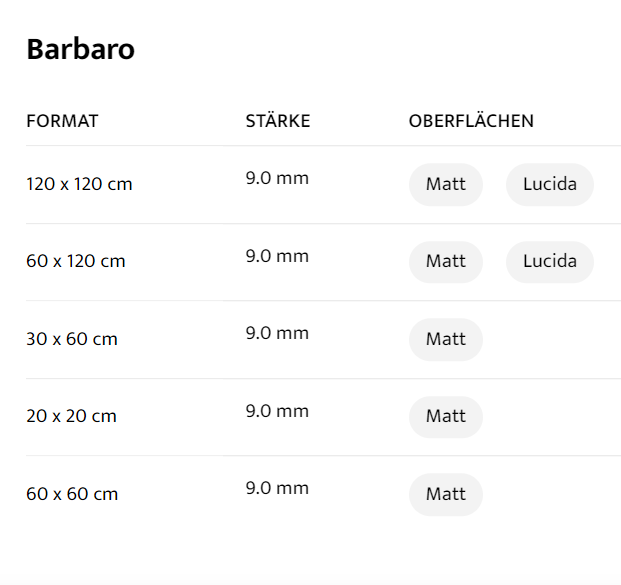Image resolution: width=621 pixels, height=585 pixels.
Task: Click 9.0 mm thickness in 60 x 60 cm row
Action: (277, 489)
